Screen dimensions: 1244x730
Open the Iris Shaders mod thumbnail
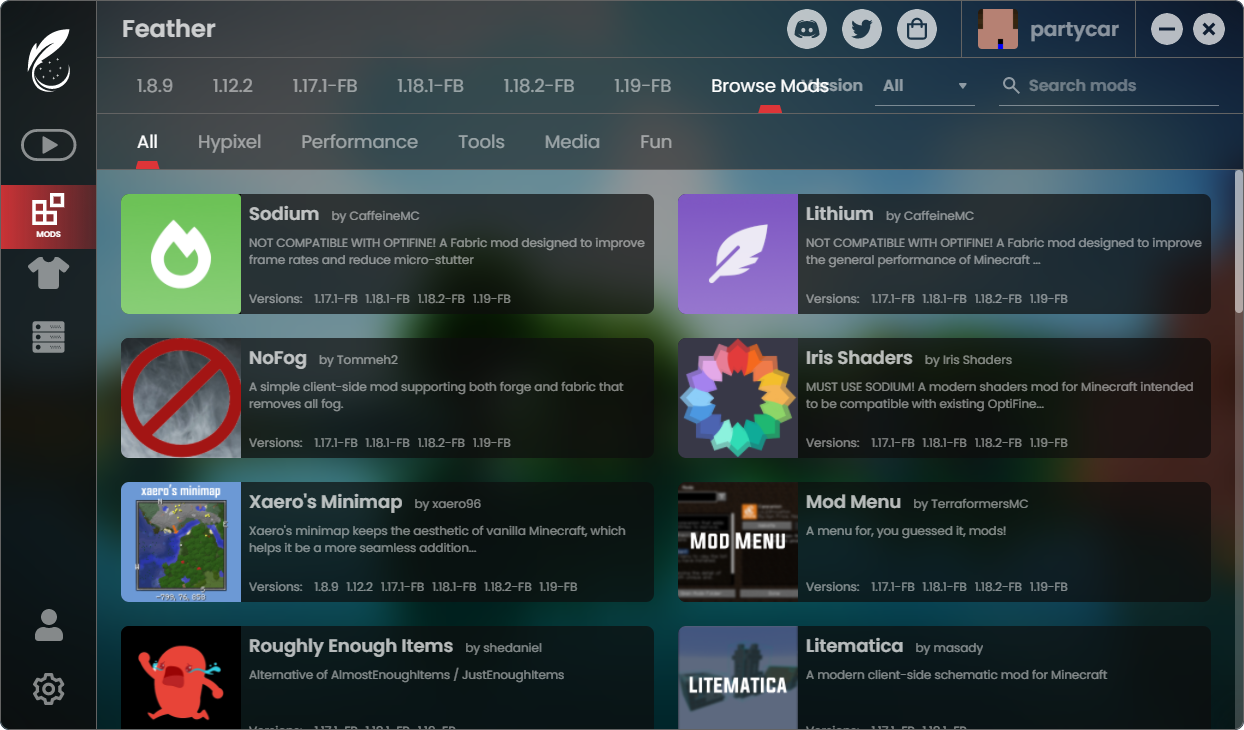click(x=738, y=398)
